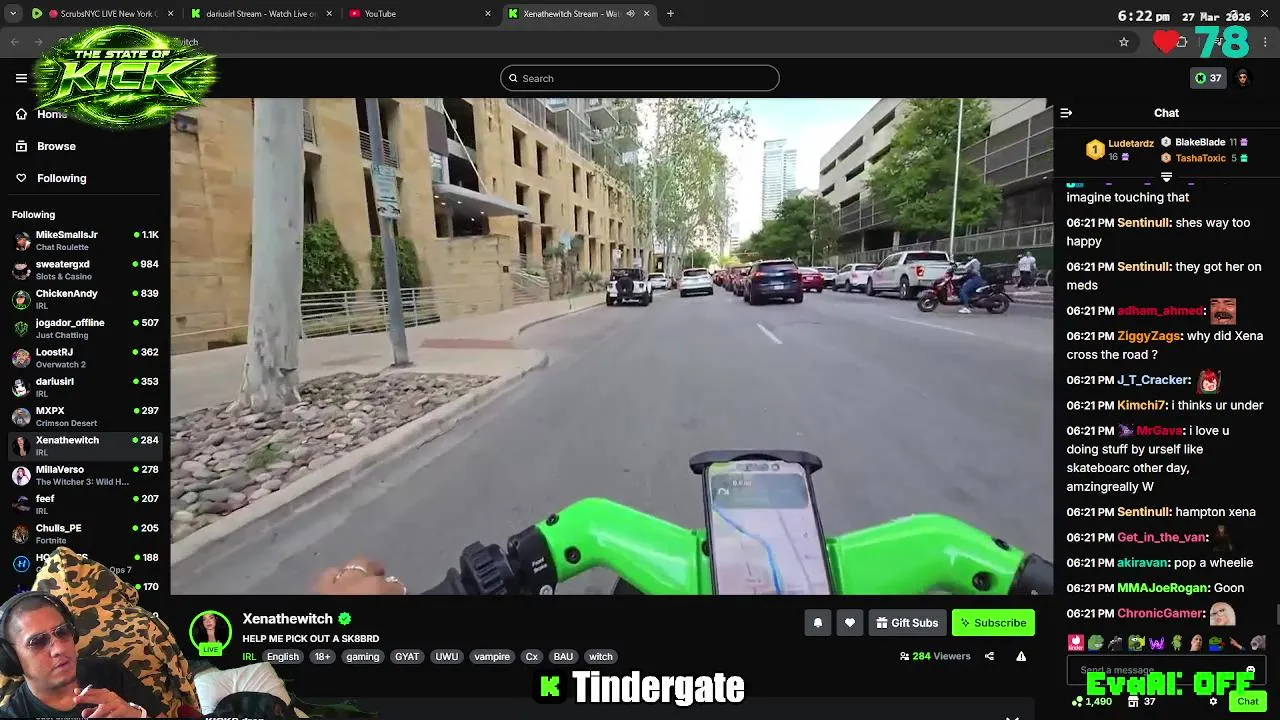The height and width of the screenshot is (720, 1280).
Task: Click the Gift Subs button
Action: coord(907,623)
